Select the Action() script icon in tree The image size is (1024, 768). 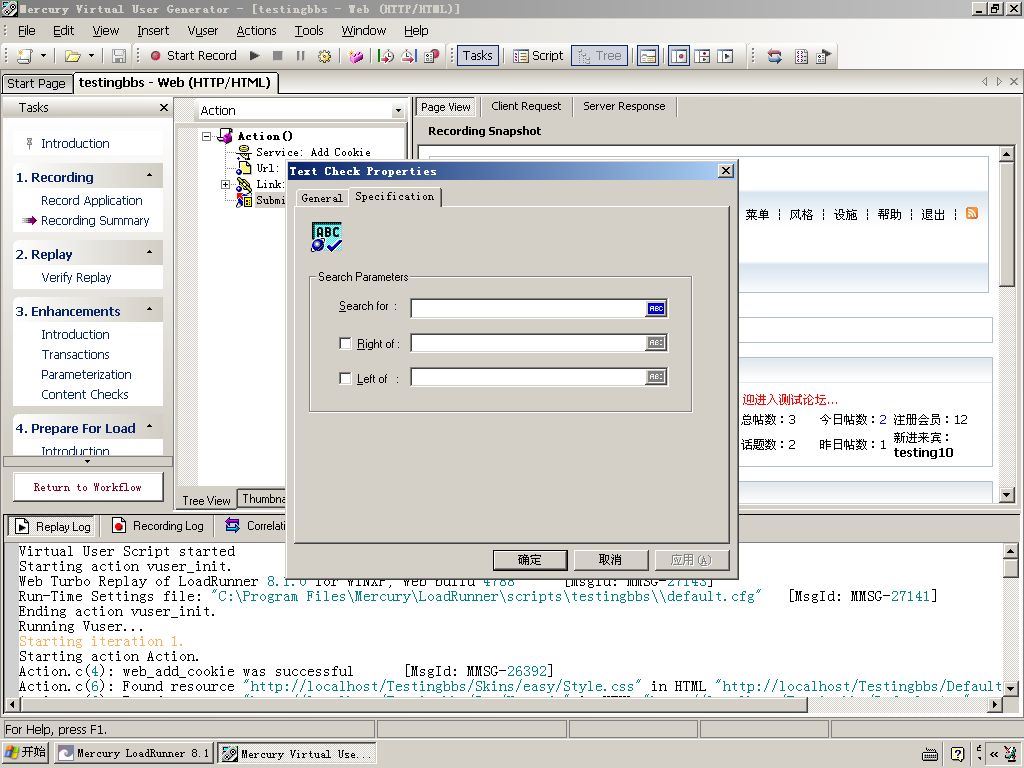(226, 136)
